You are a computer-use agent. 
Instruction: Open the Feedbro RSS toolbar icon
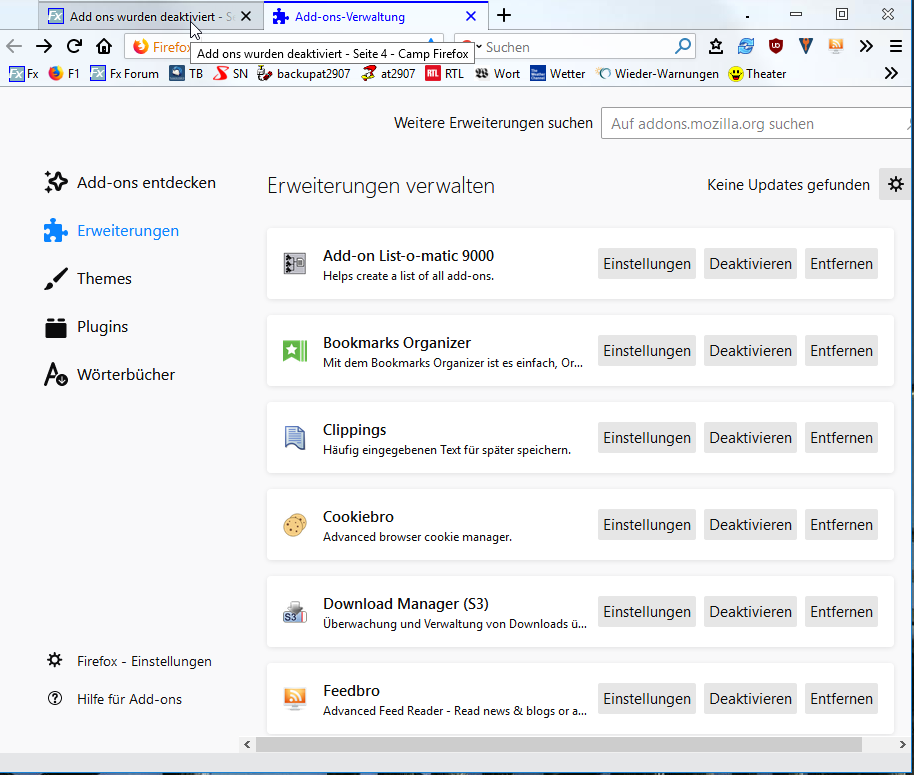coord(836,46)
